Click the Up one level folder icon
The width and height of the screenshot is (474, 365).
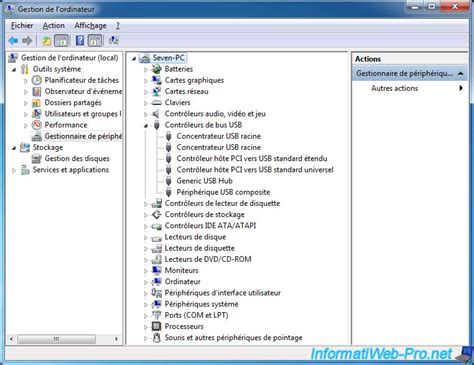pos(46,41)
